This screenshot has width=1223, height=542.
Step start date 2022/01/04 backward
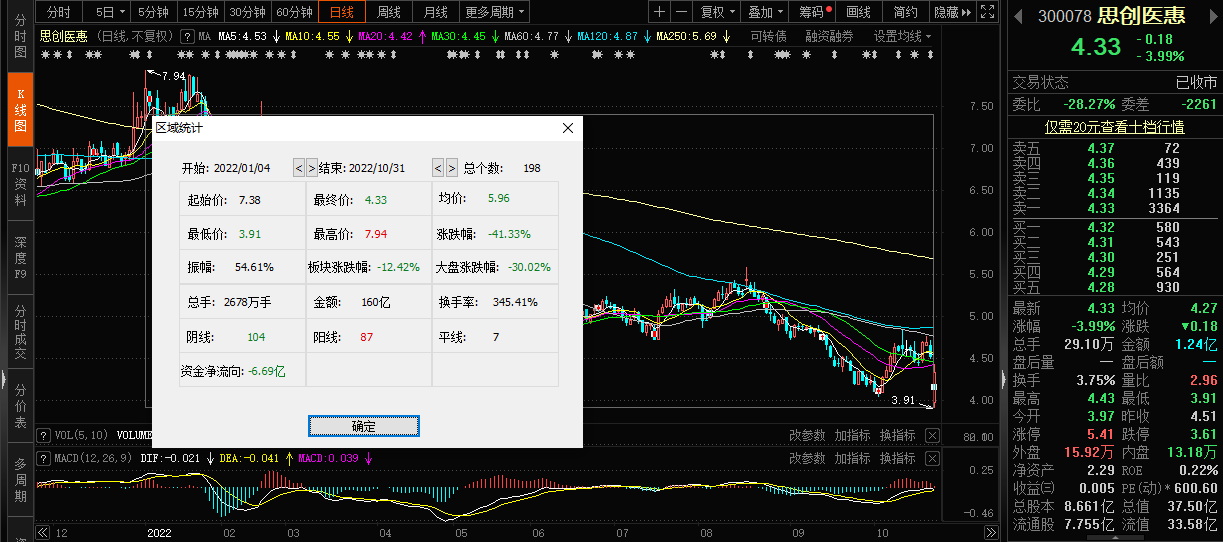click(x=298, y=168)
